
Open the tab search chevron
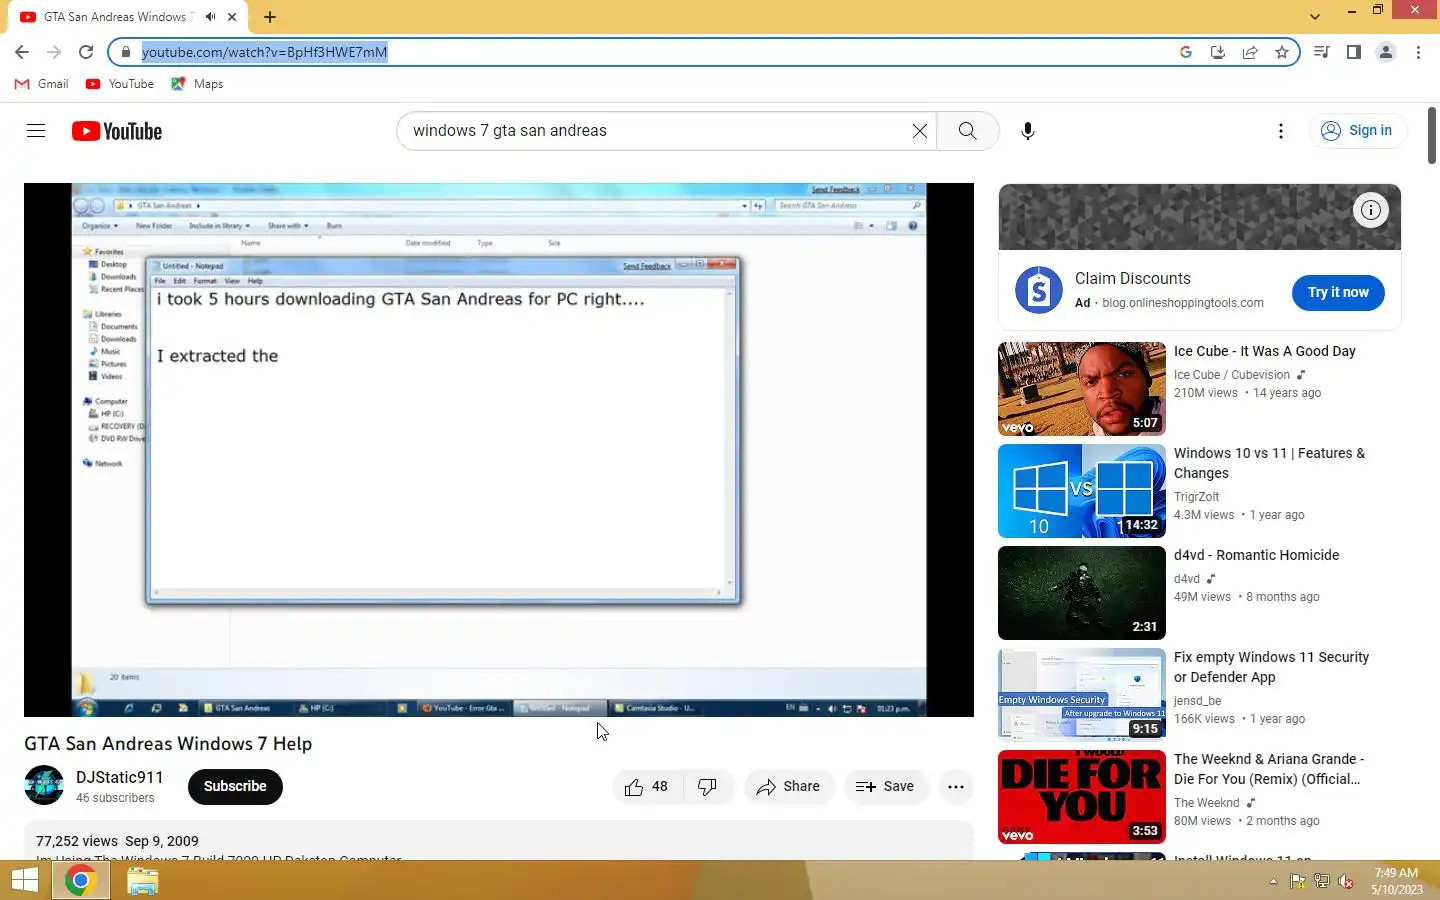click(1315, 16)
